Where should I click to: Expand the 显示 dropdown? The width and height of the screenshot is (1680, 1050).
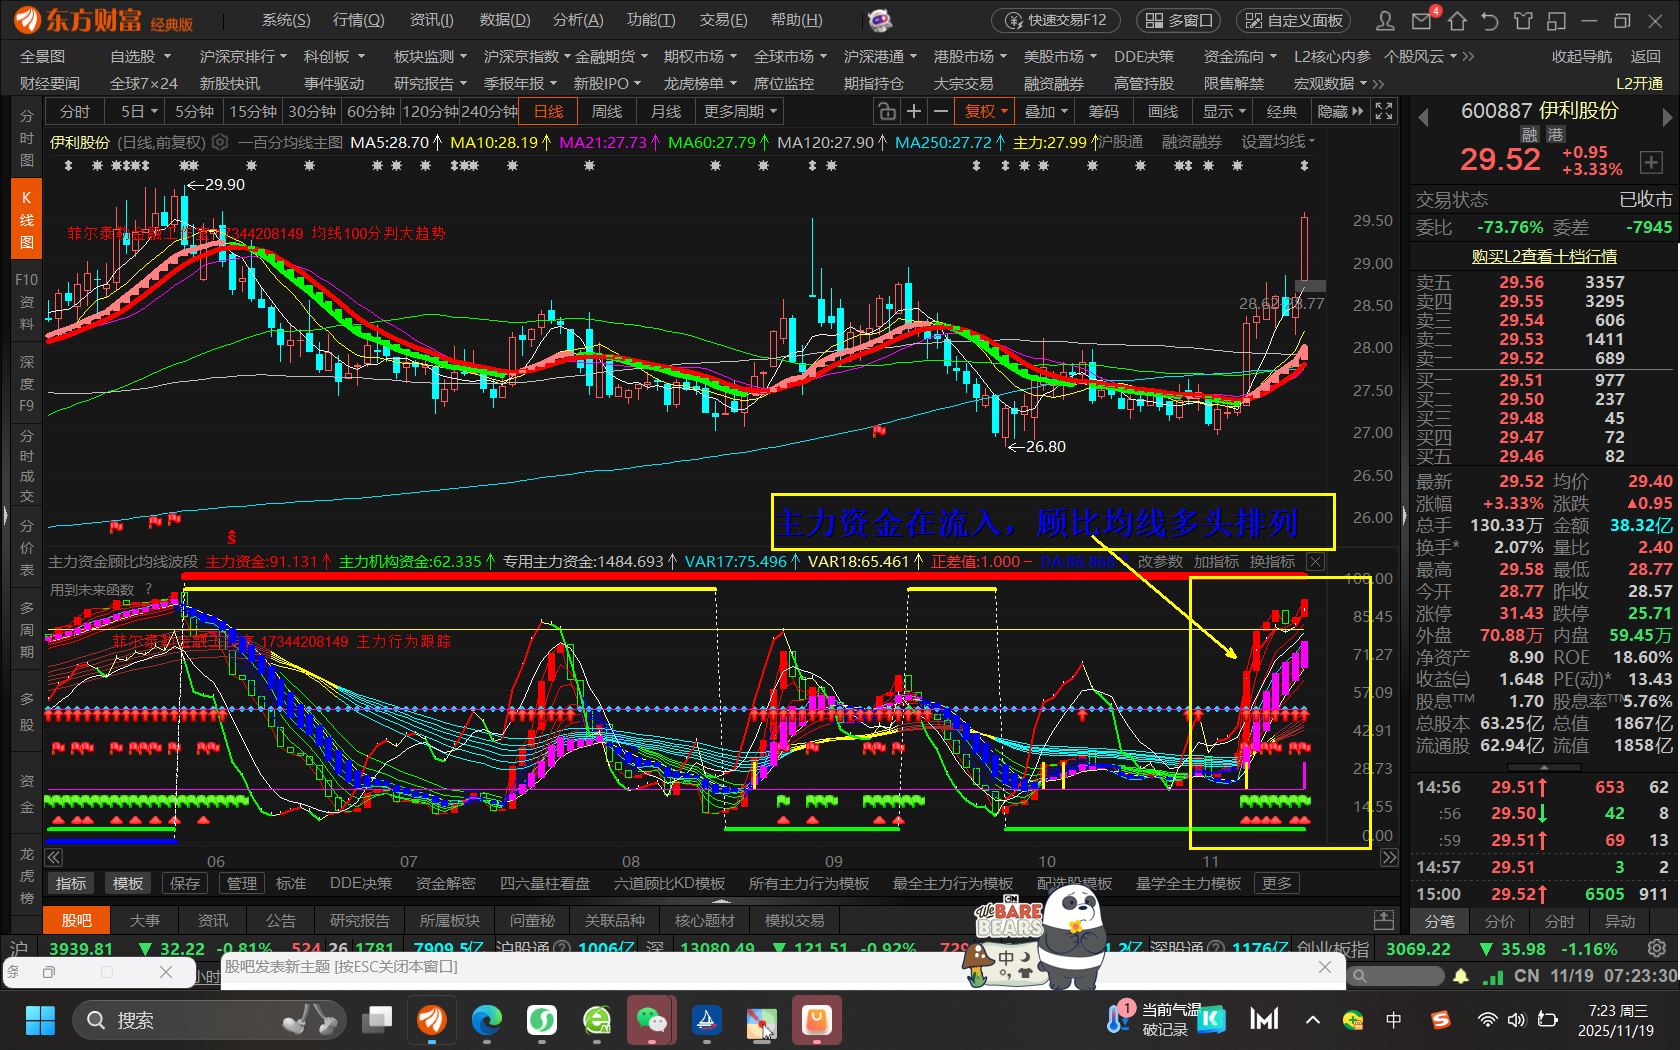pyautogui.click(x=1224, y=111)
